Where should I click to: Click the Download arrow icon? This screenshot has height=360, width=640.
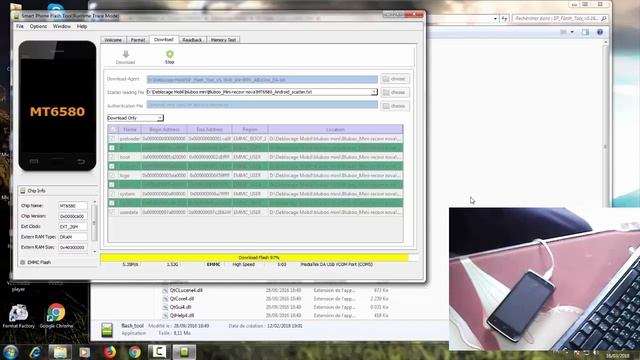coord(126,54)
